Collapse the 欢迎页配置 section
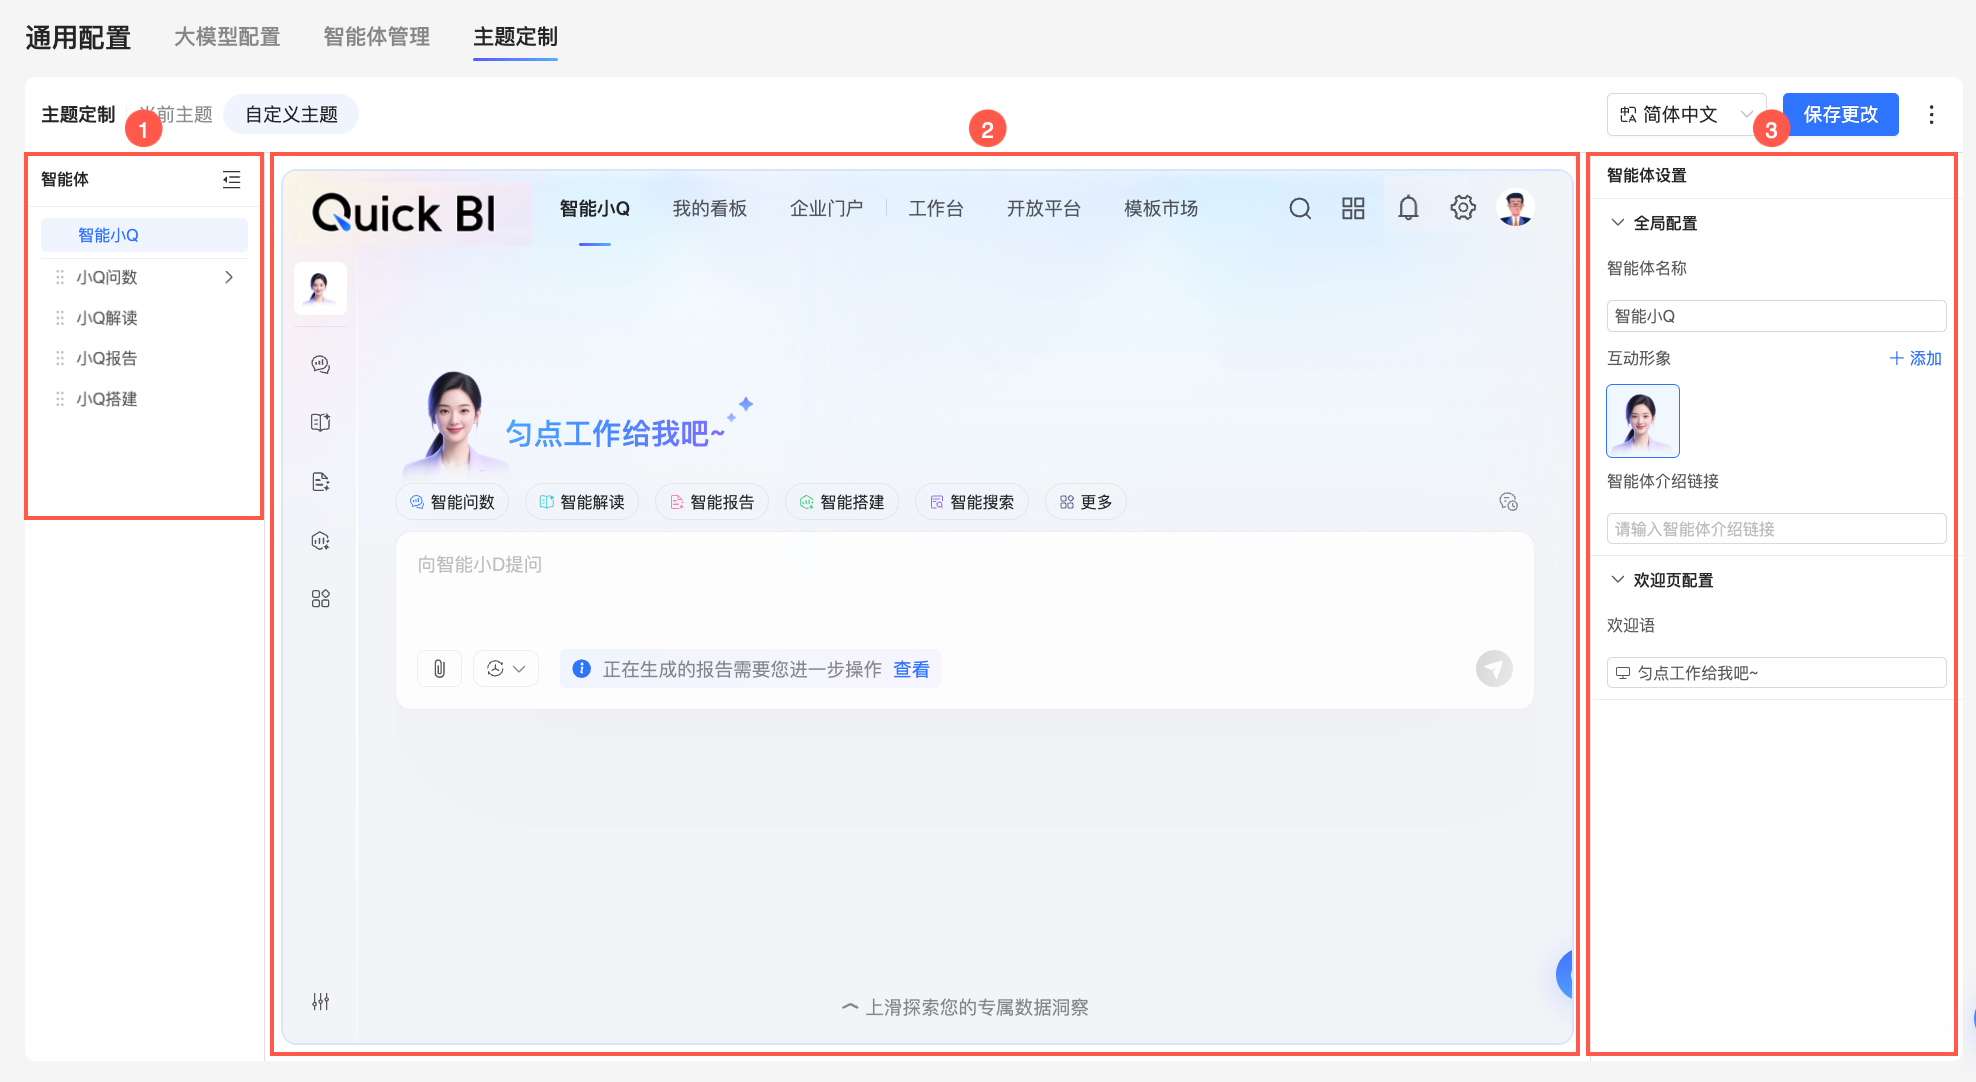Image resolution: width=1976 pixels, height=1082 pixels. tap(1617, 580)
